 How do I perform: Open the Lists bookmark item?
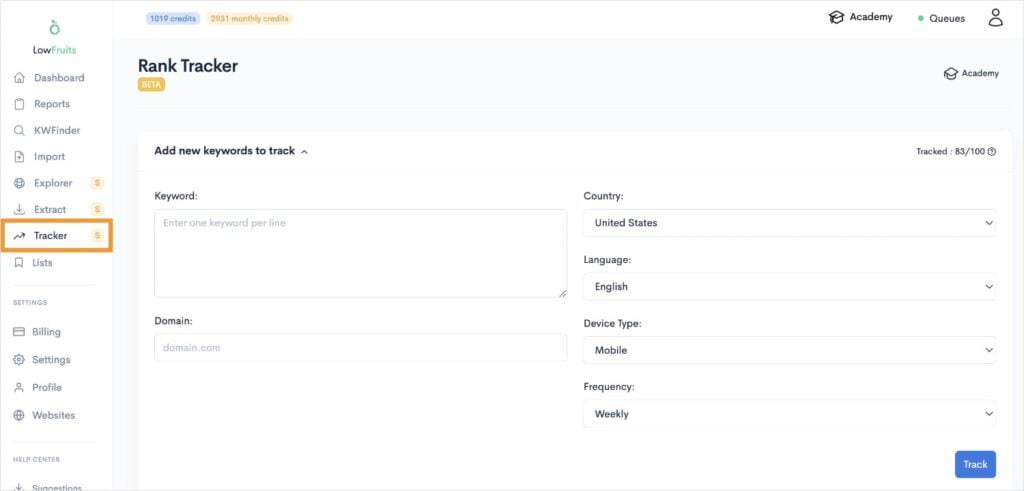click(x=42, y=263)
